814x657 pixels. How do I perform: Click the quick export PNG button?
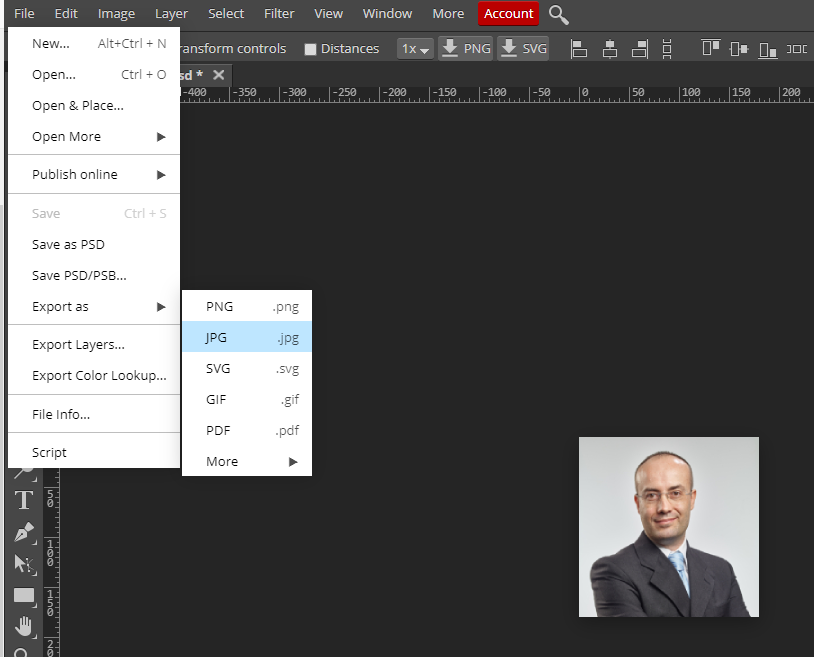466,48
